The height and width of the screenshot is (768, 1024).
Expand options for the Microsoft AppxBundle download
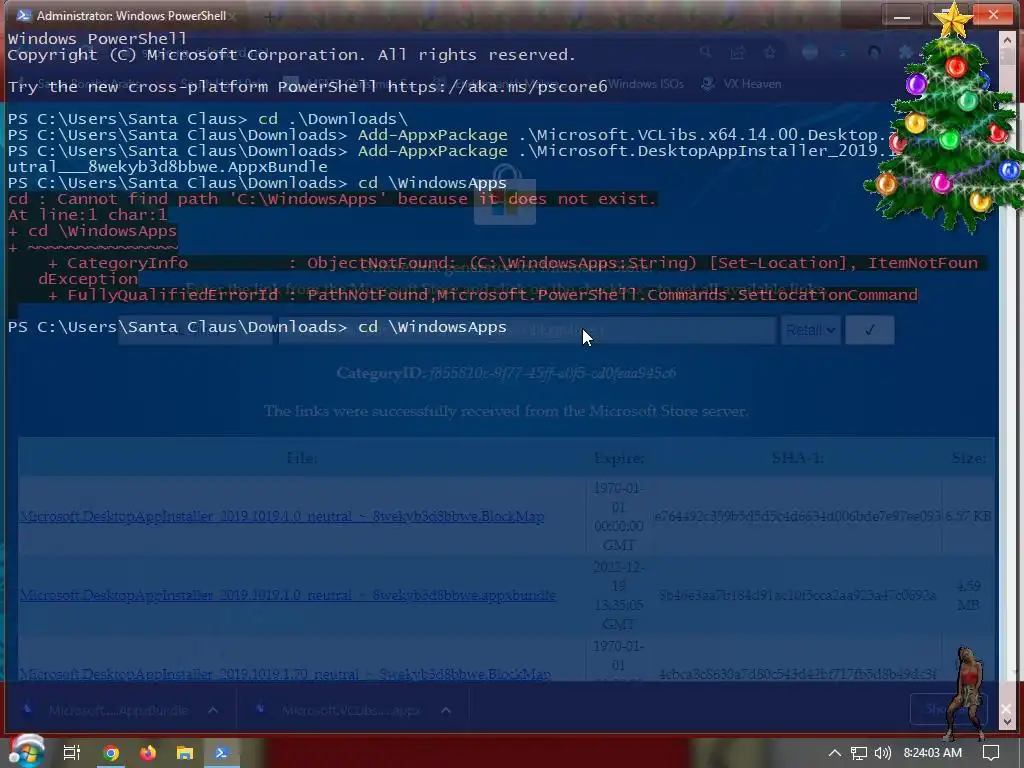213,710
